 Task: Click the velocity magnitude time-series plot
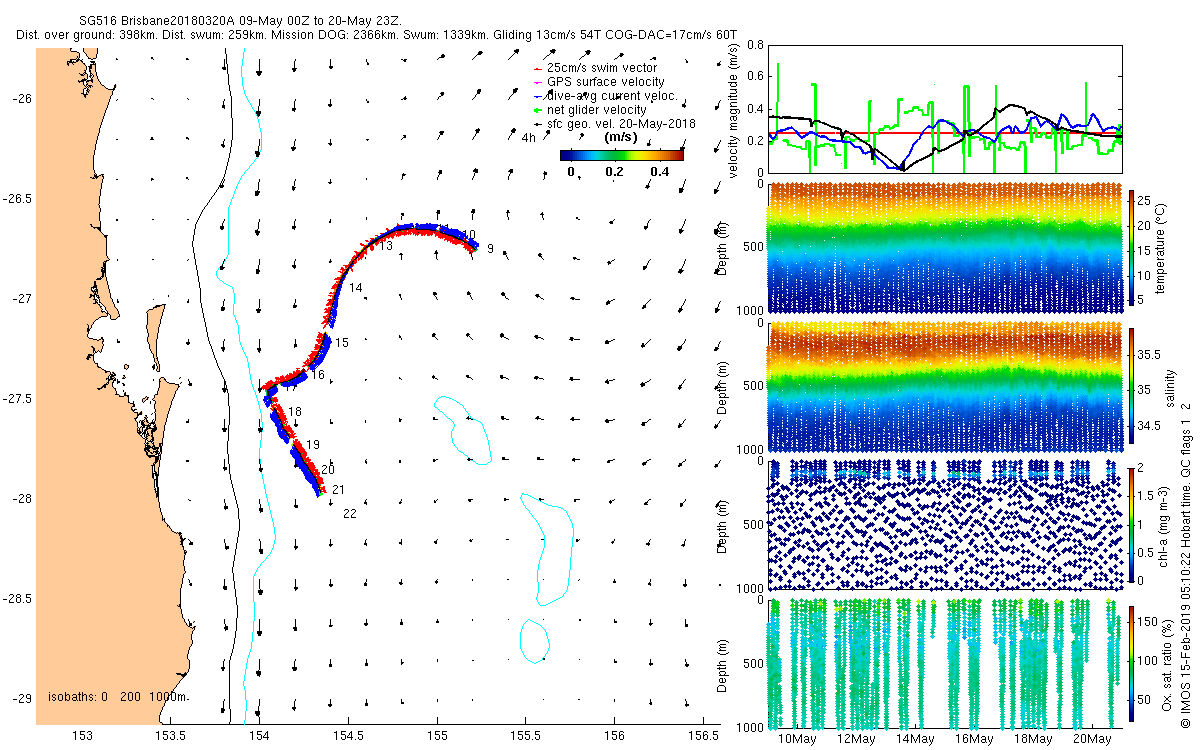944,108
